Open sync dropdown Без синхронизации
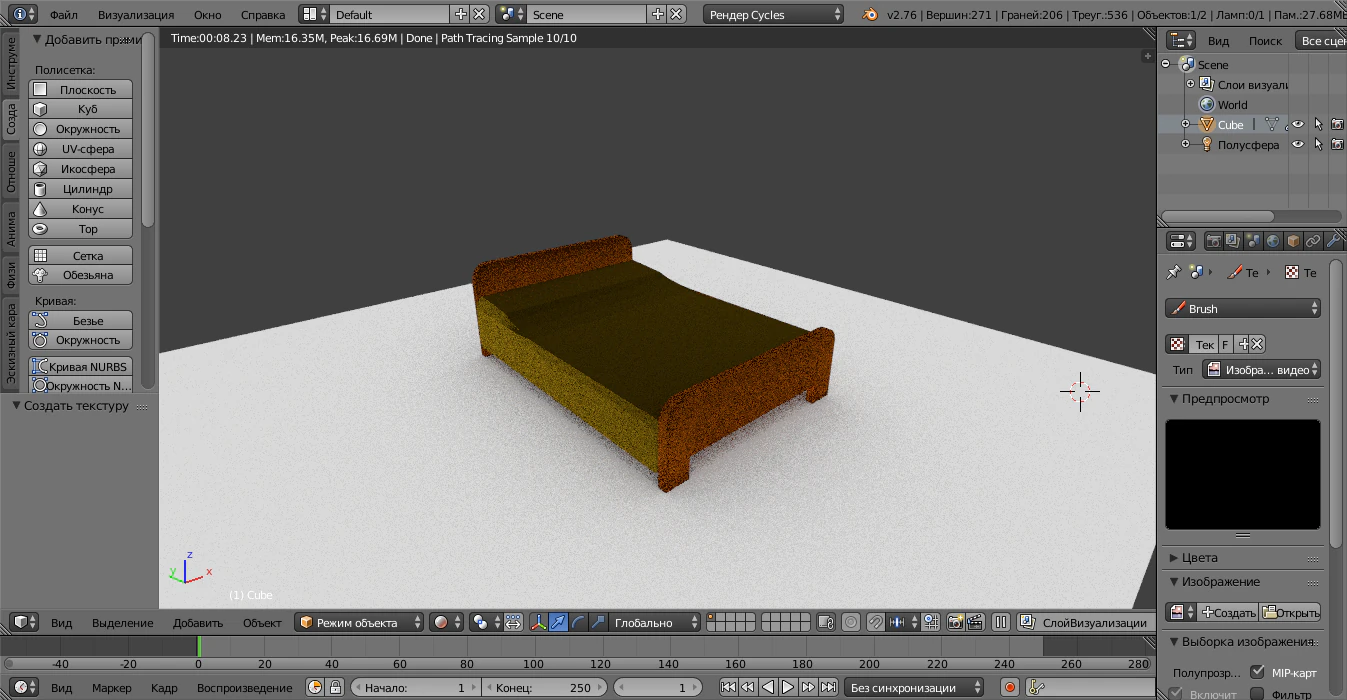1347x700 pixels. tap(916, 687)
